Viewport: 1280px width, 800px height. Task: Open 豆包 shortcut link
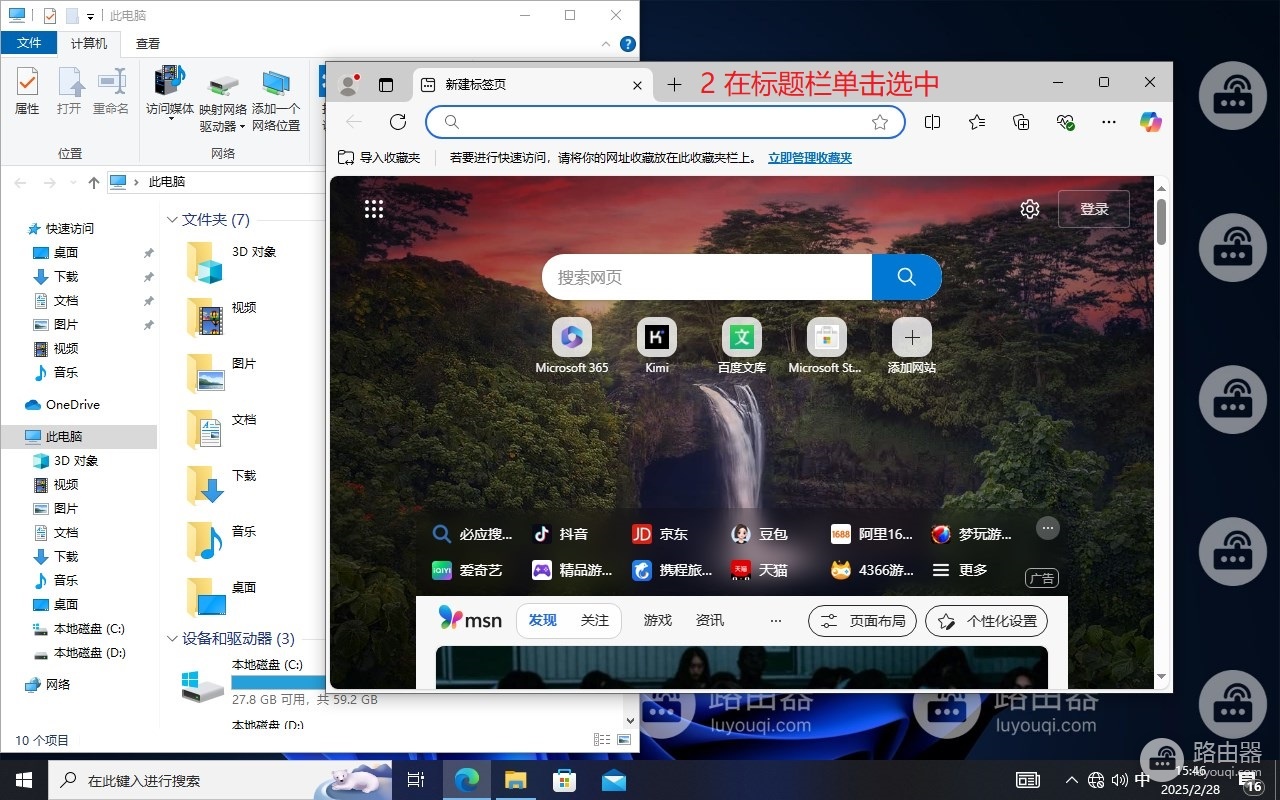[x=760, y=534]
